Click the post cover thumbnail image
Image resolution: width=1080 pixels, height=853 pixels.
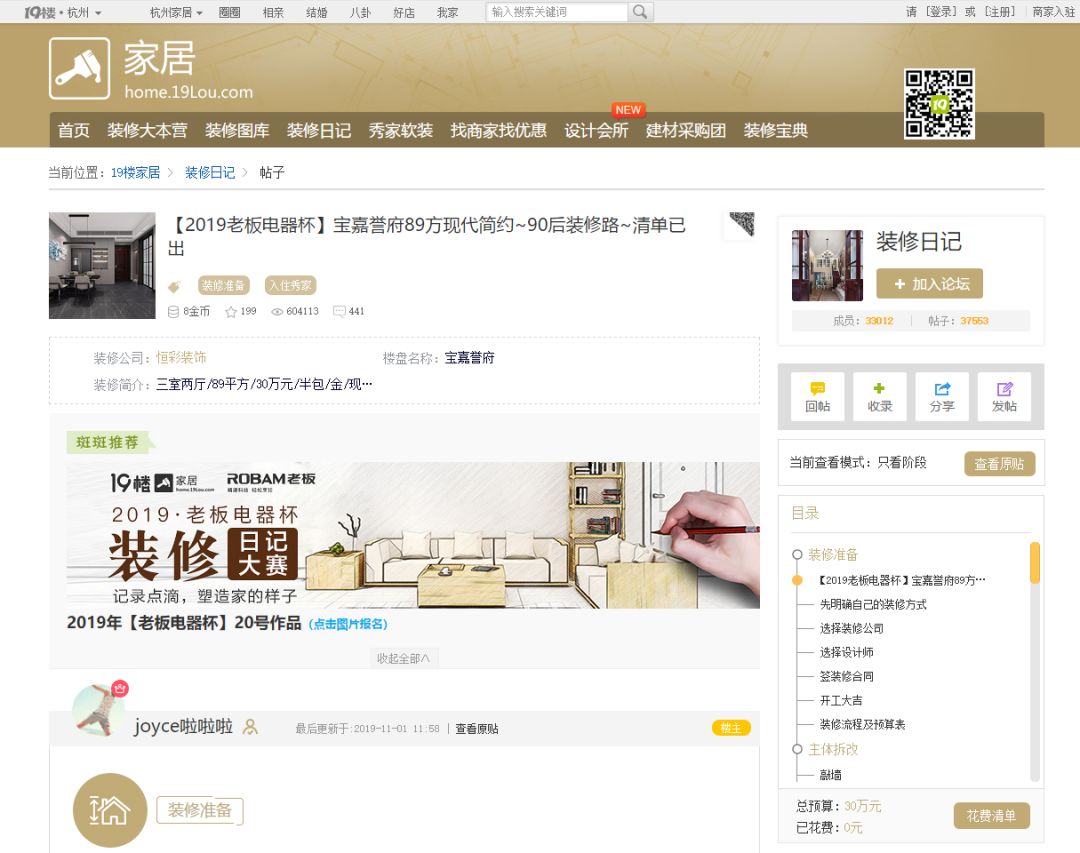point(102,265)
